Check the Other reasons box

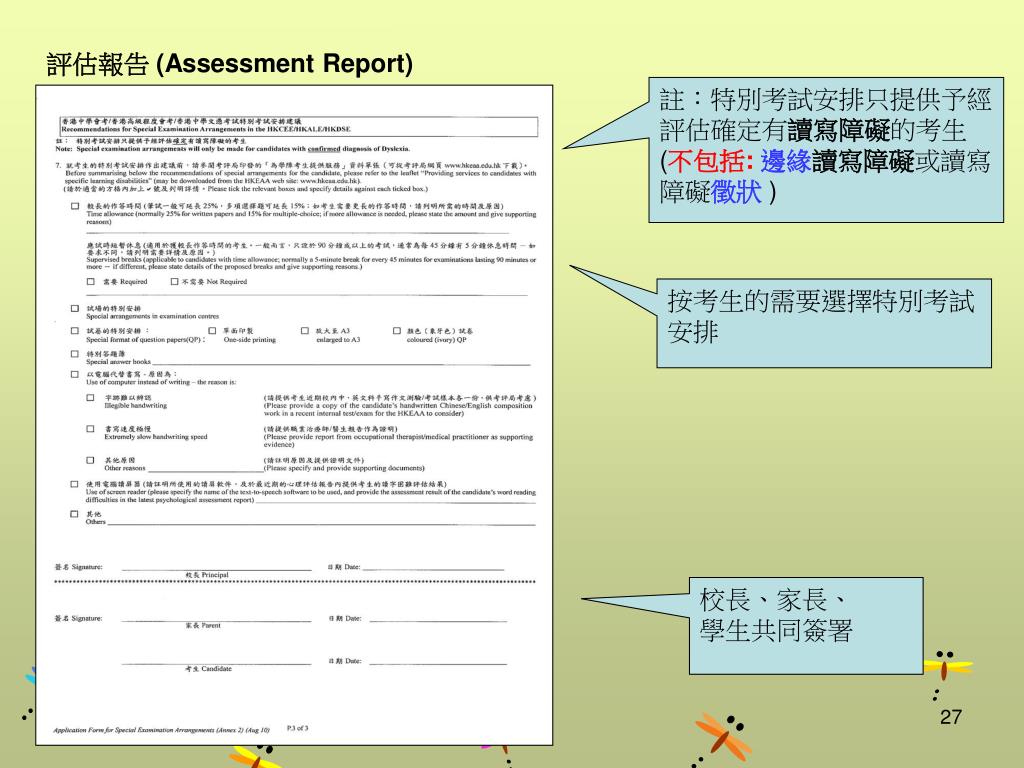click(x=91, y=460)
